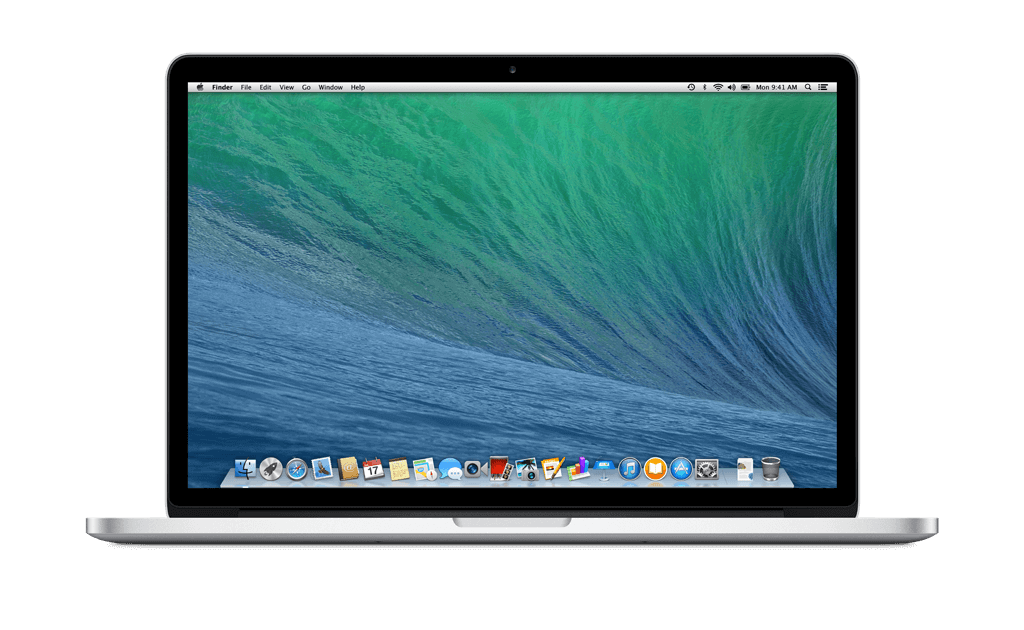Click the Mon 9:41 AM clock

(x=776, y=87)
